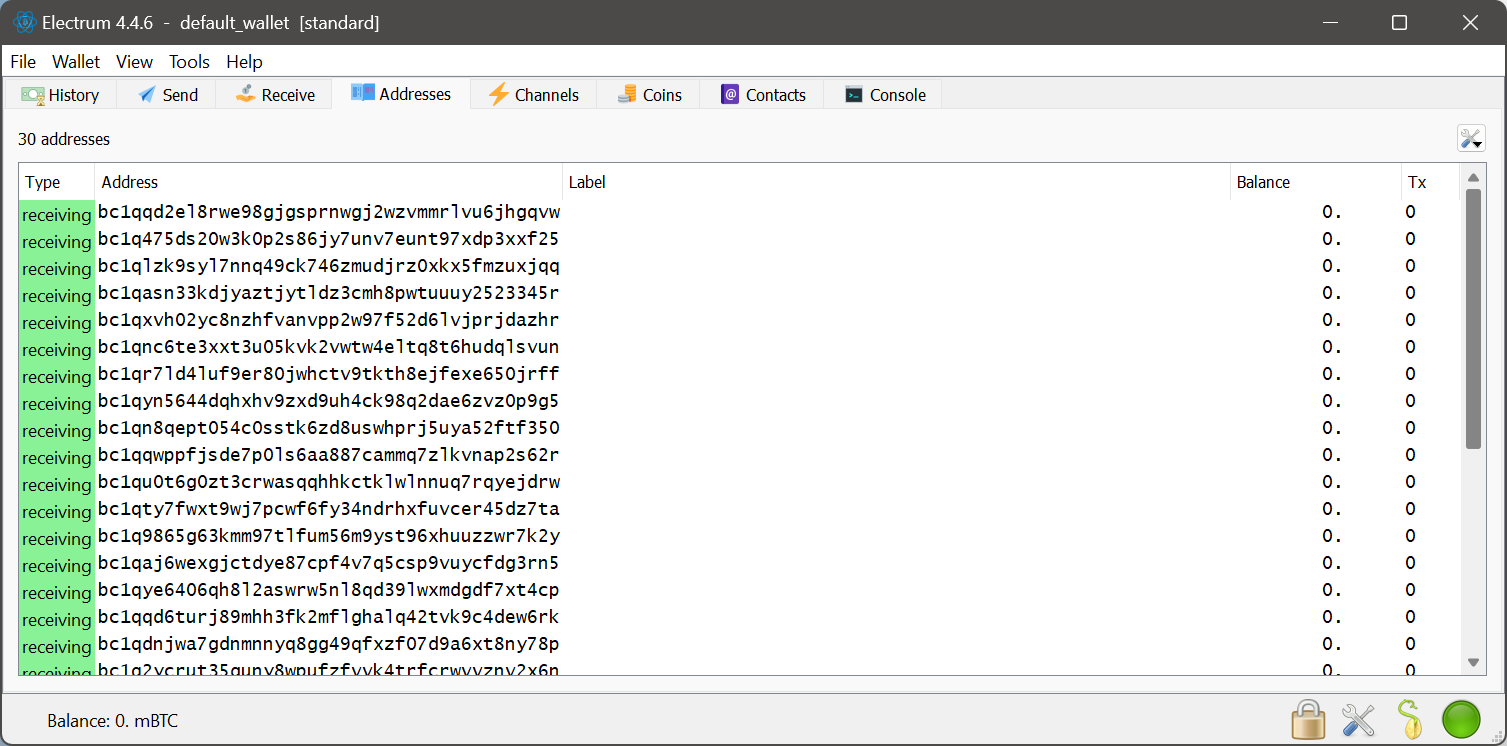Switch to the History tab
Viewport: 1507px width, 746px height.
(61, 95)
